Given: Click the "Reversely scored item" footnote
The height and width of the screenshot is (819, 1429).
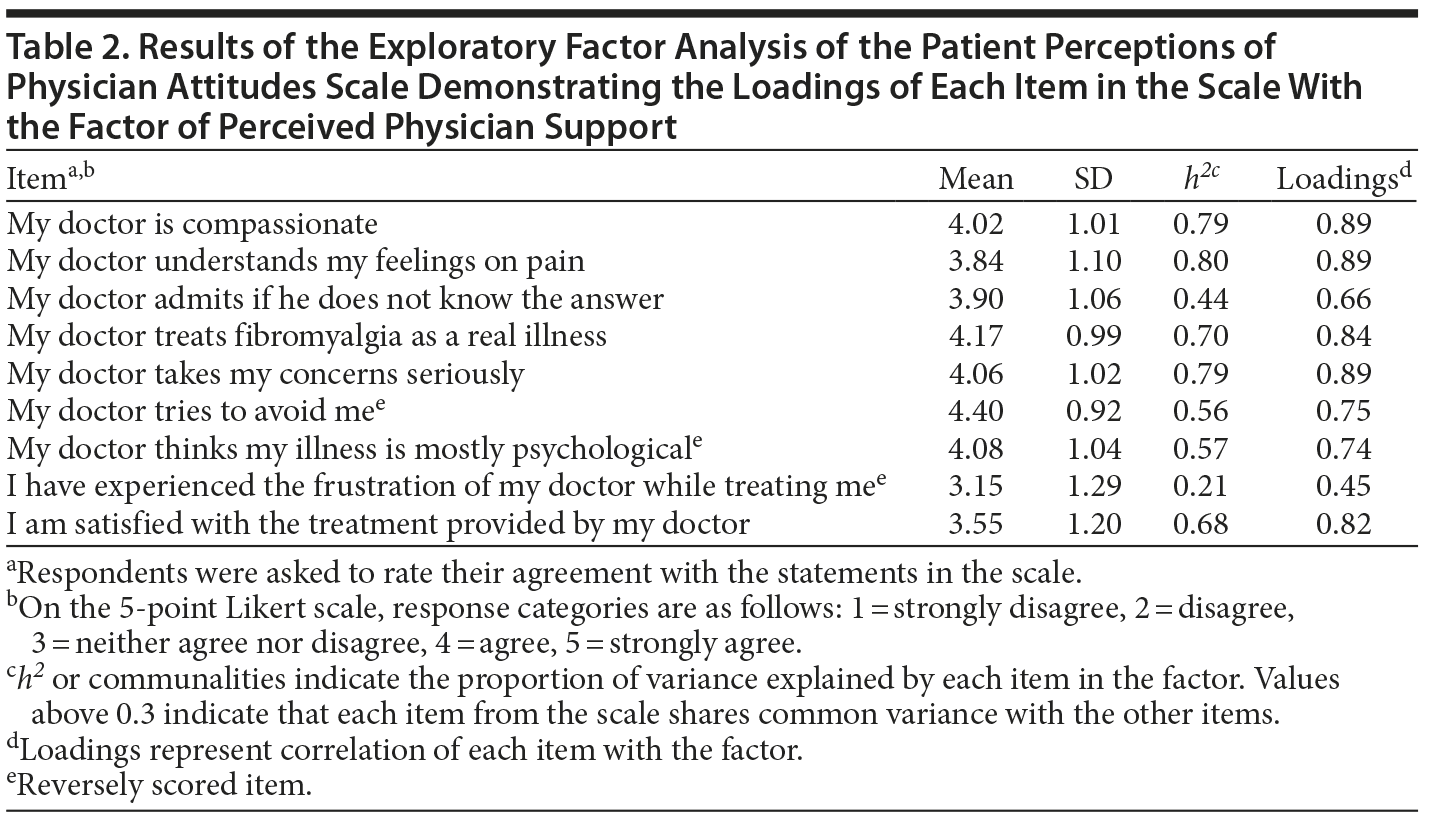Looking at the screenshot, I should click(160, 785).
